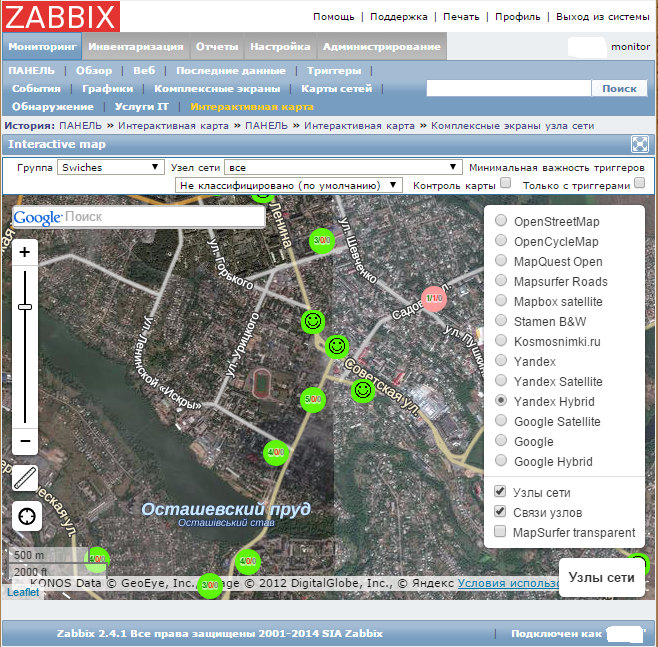
Task: Zoom in with the map plus button
Action: coord(25,252)
